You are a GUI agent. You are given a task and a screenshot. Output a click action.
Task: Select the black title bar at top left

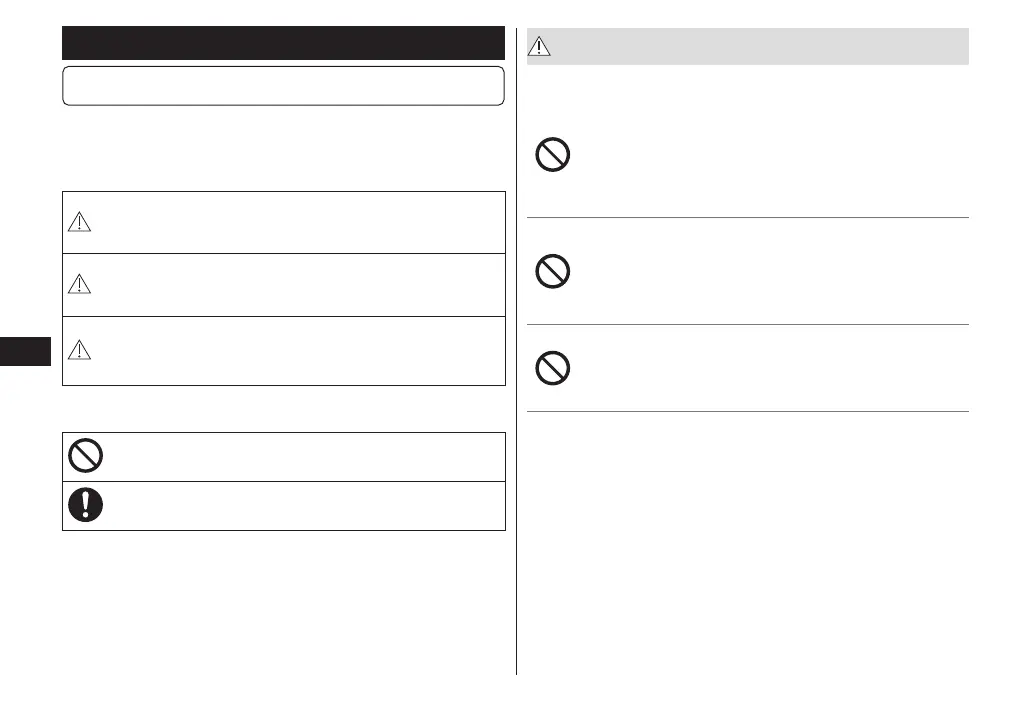coord(283,44)
